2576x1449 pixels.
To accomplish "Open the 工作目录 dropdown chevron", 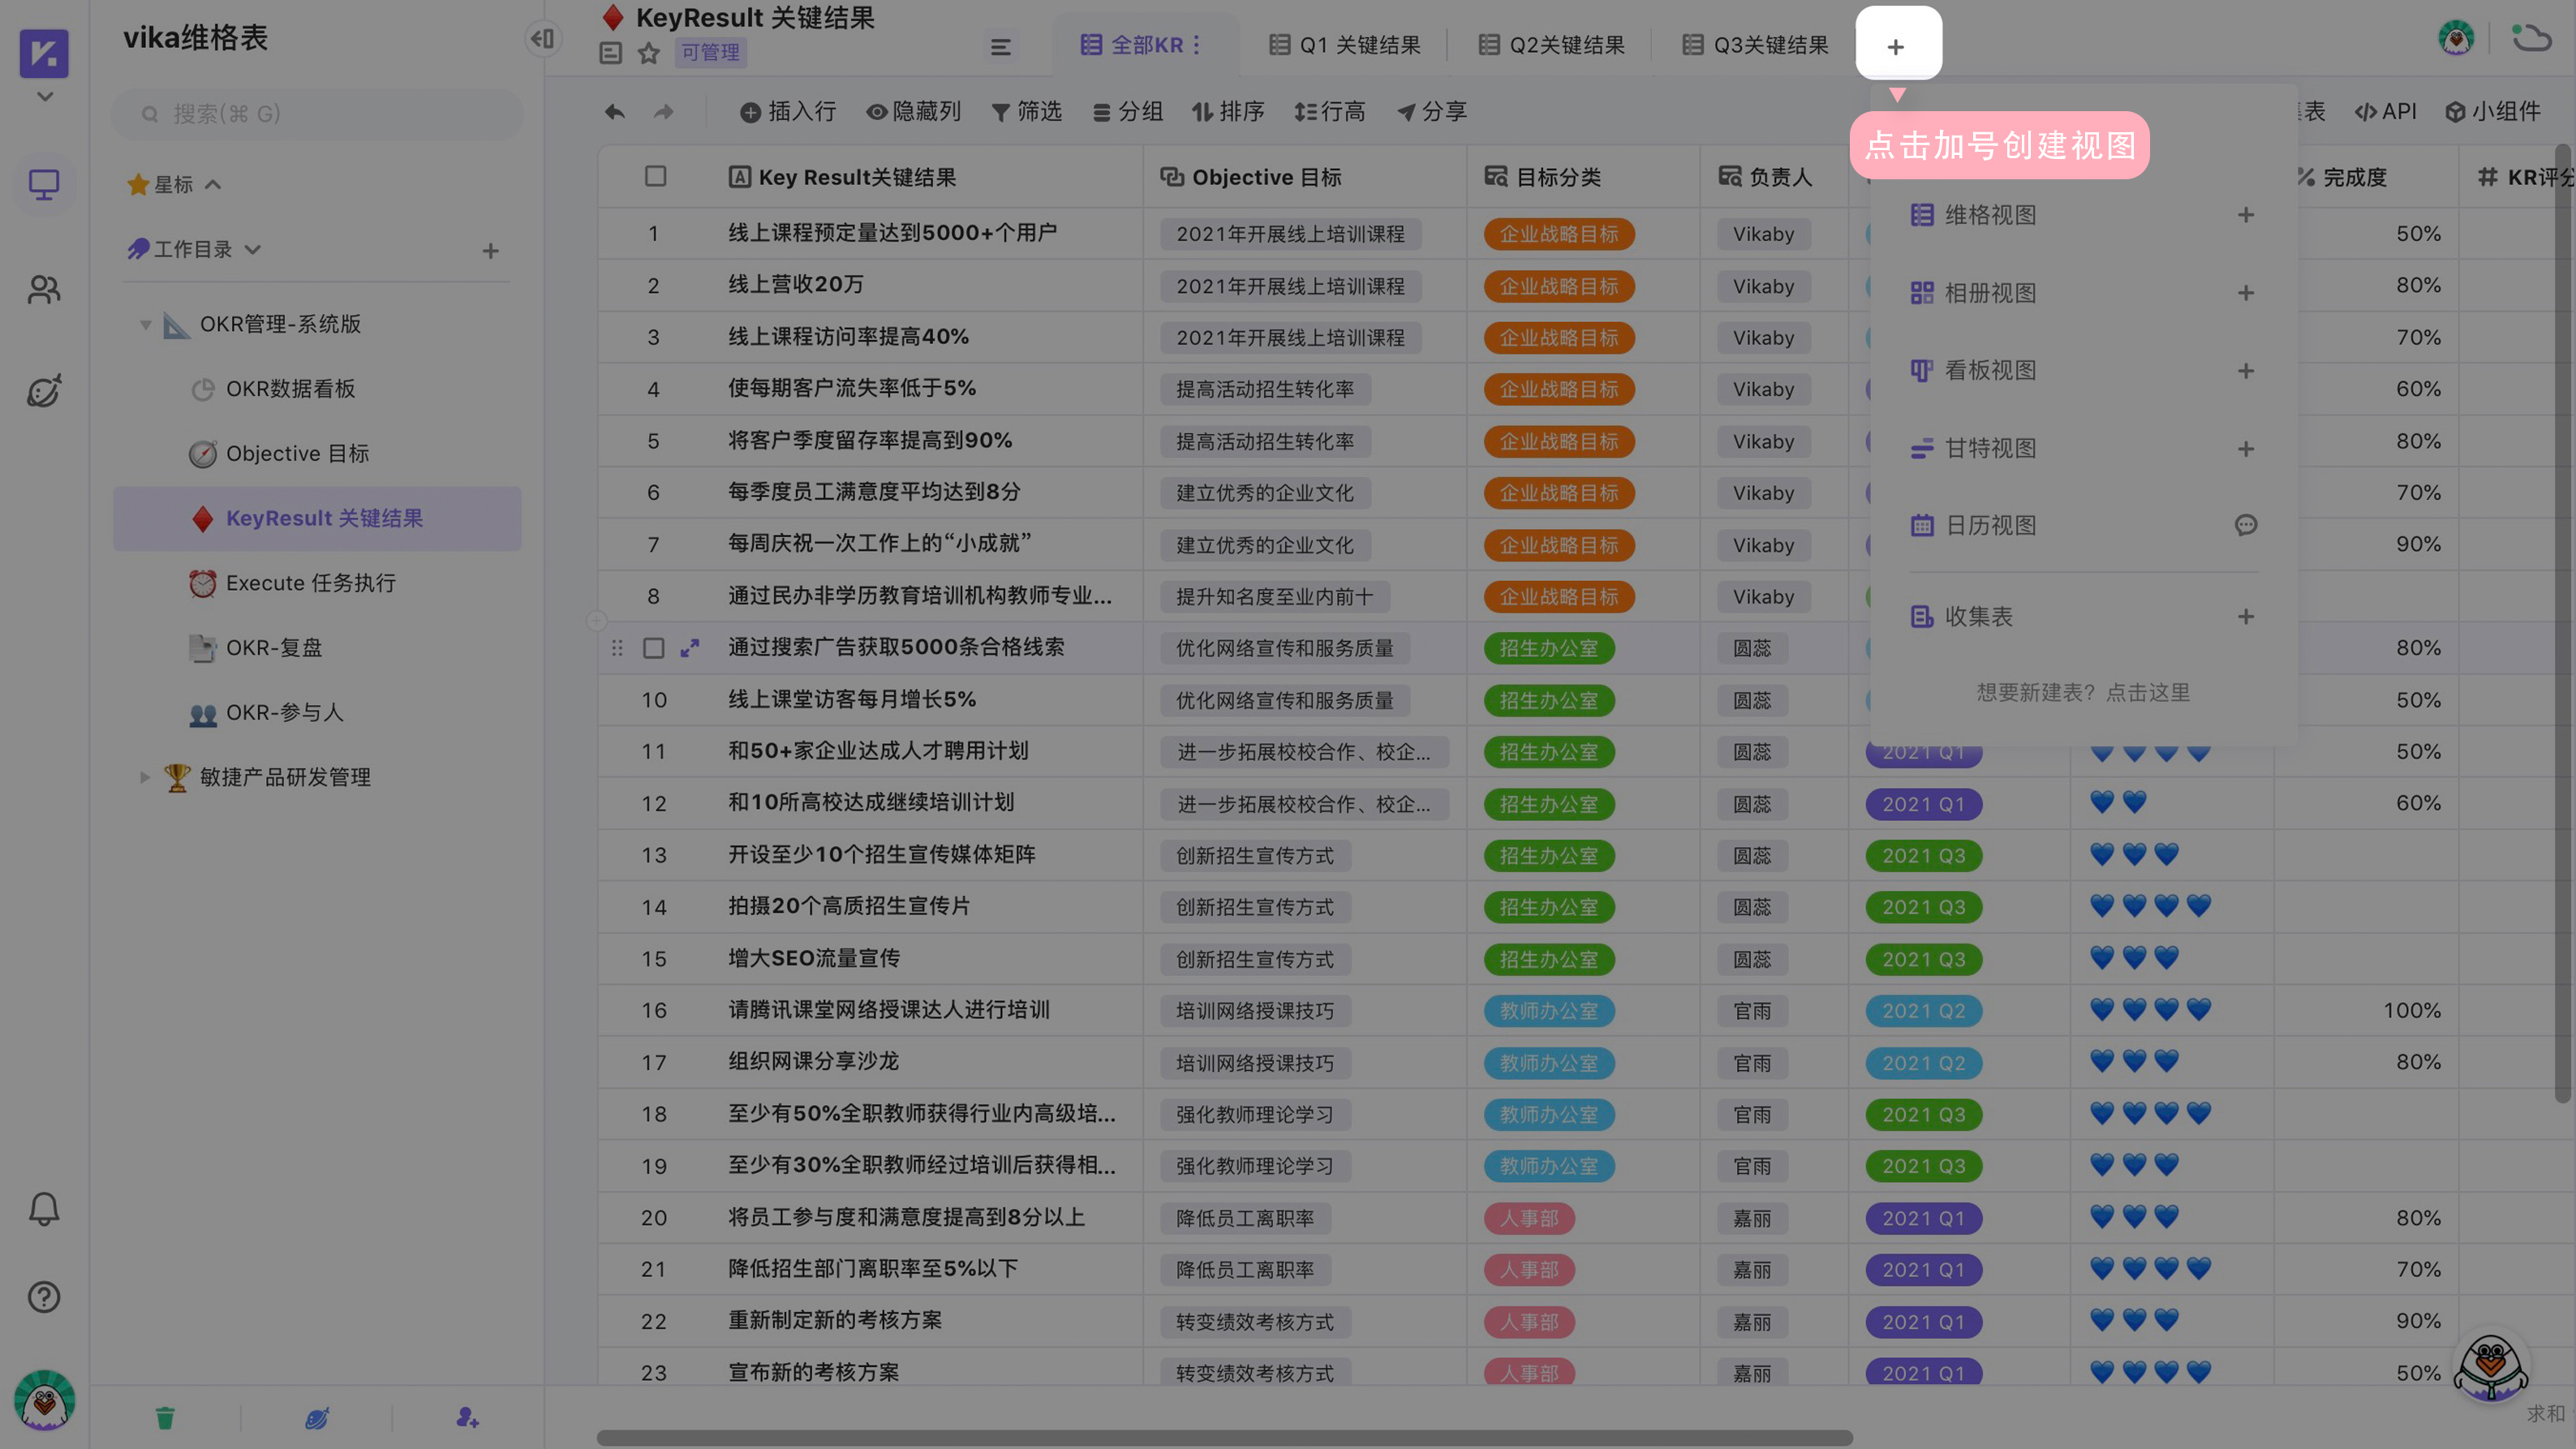I will point(253,249).
